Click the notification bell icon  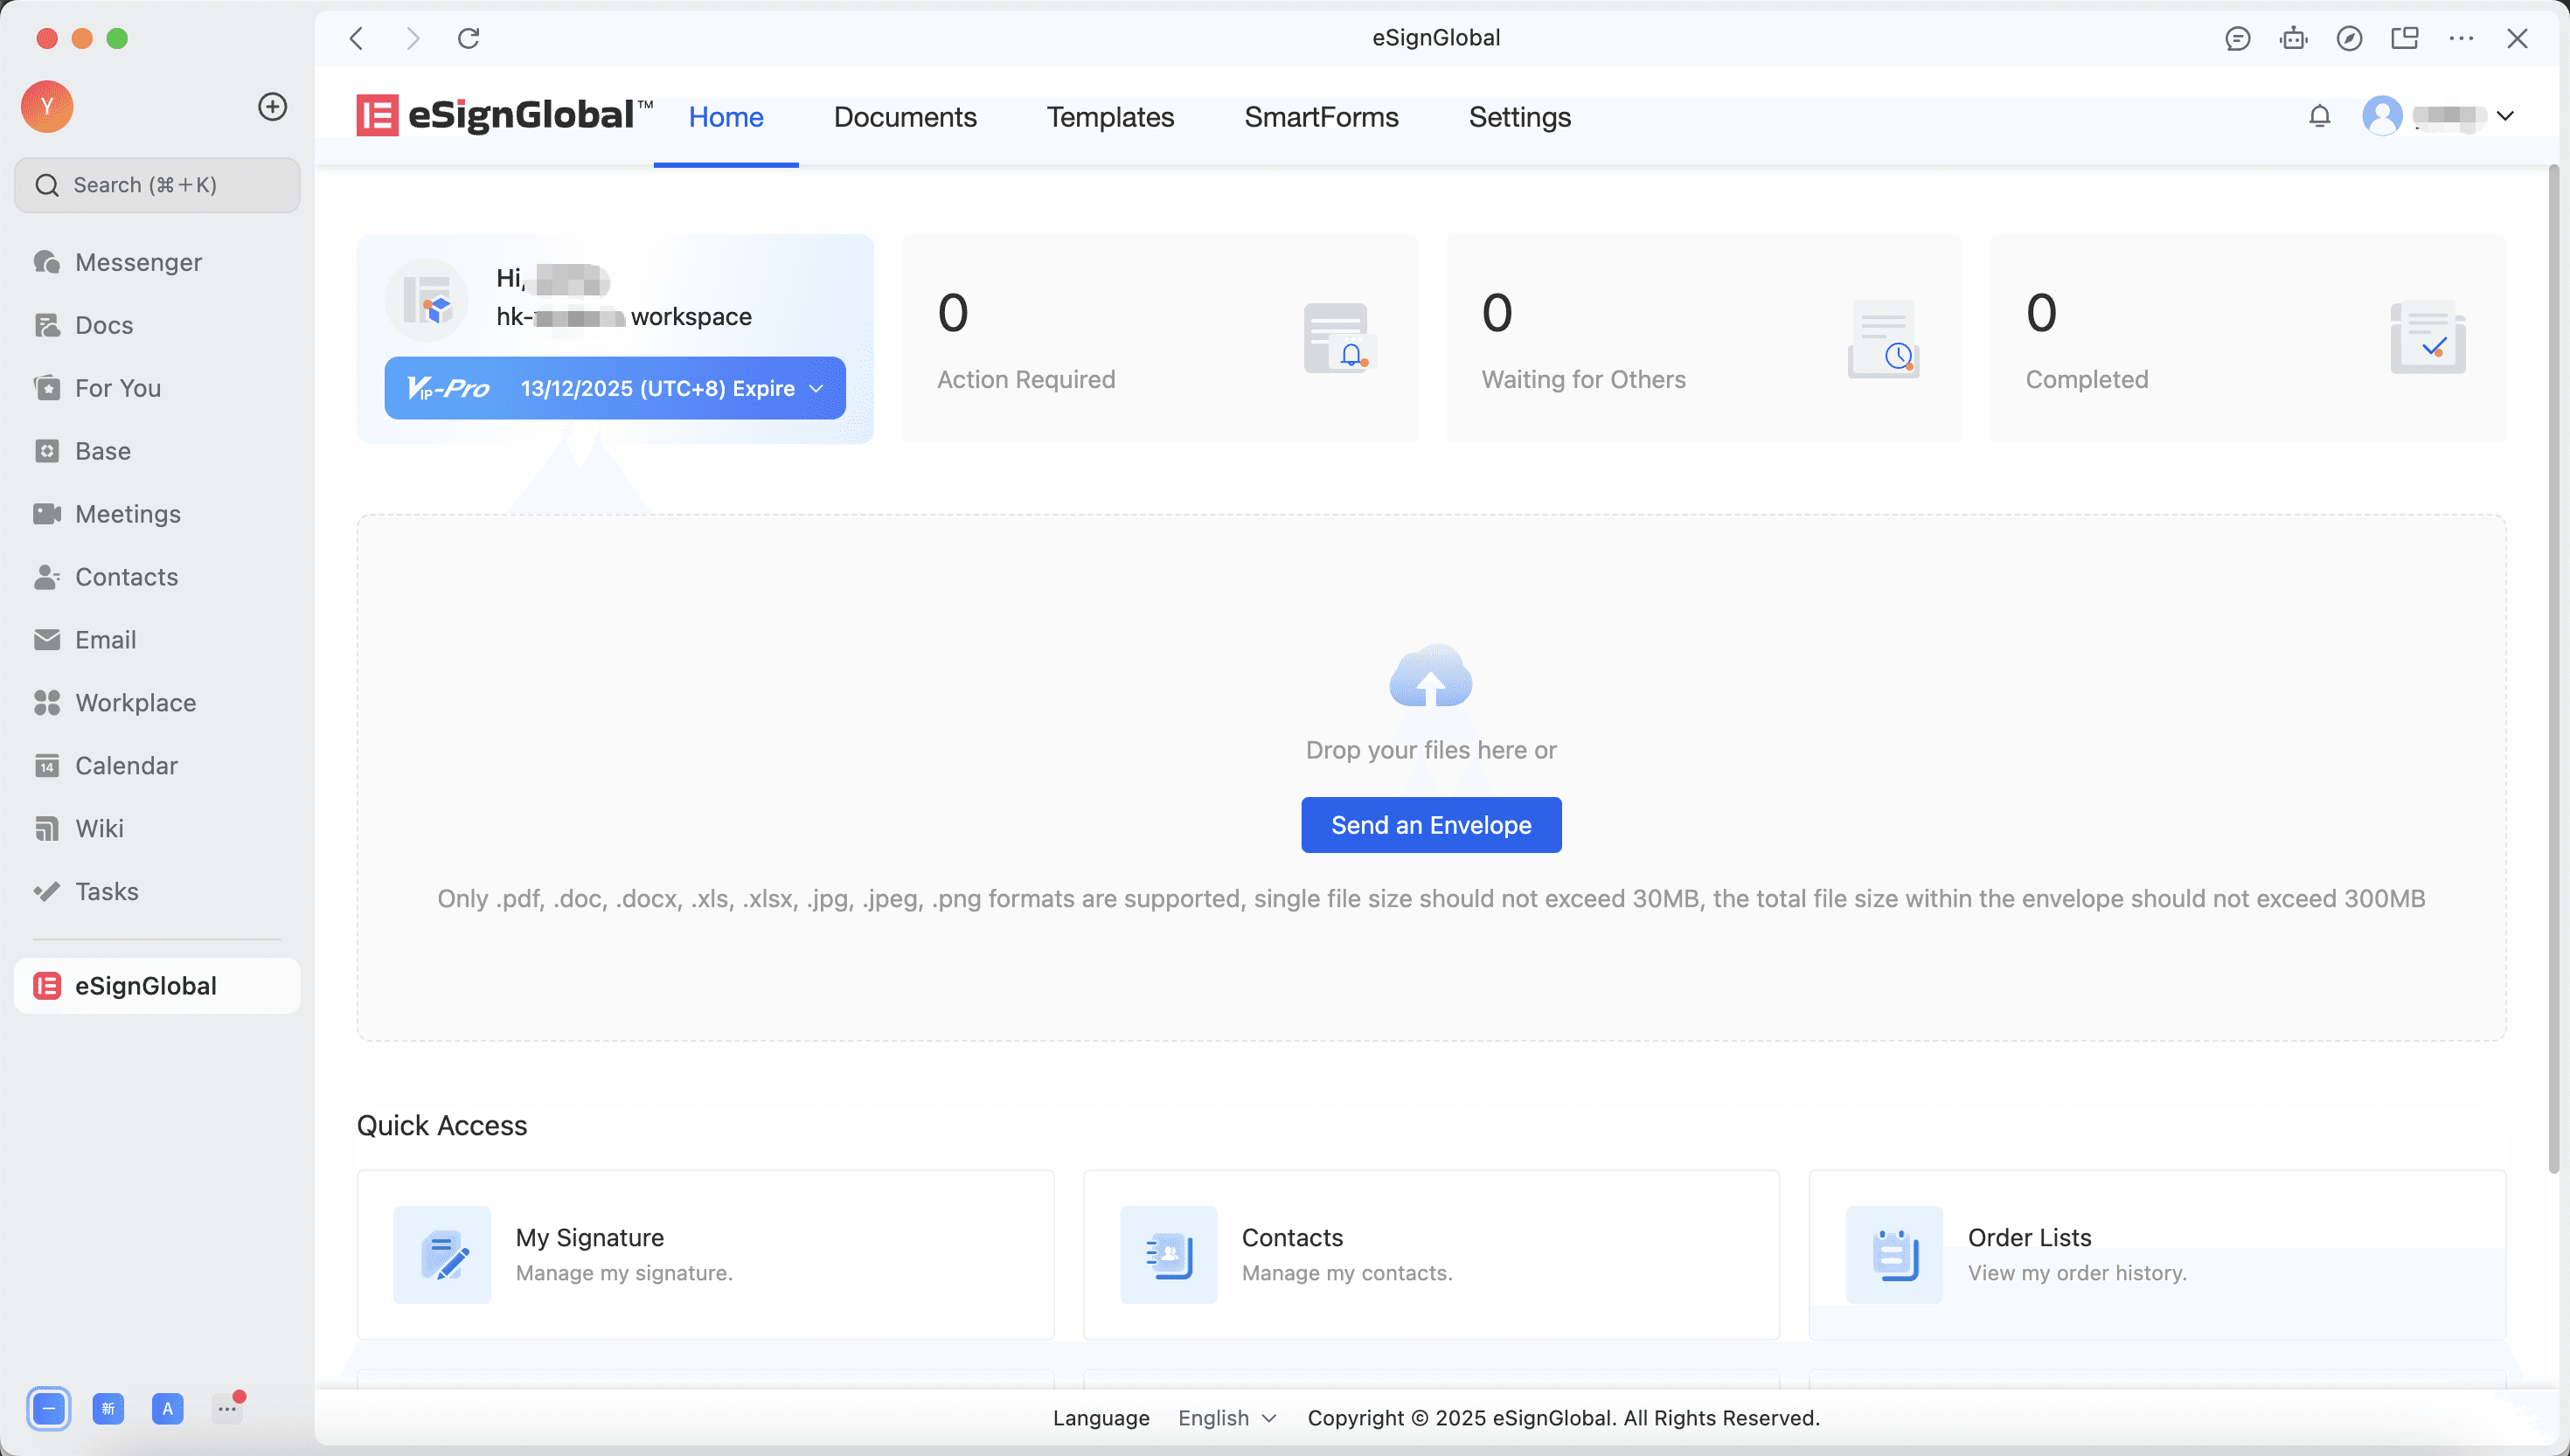point(2319,116)
